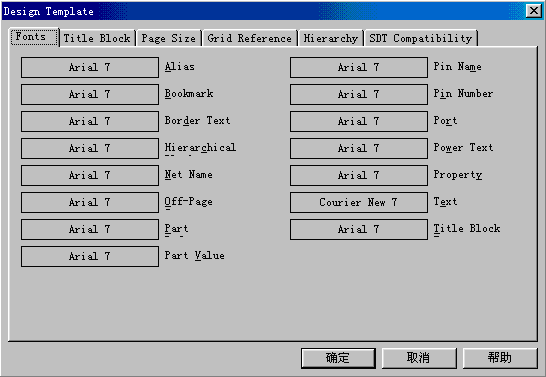Click the Pin Name font button
The image size is (546, 377).
(359, 67)
